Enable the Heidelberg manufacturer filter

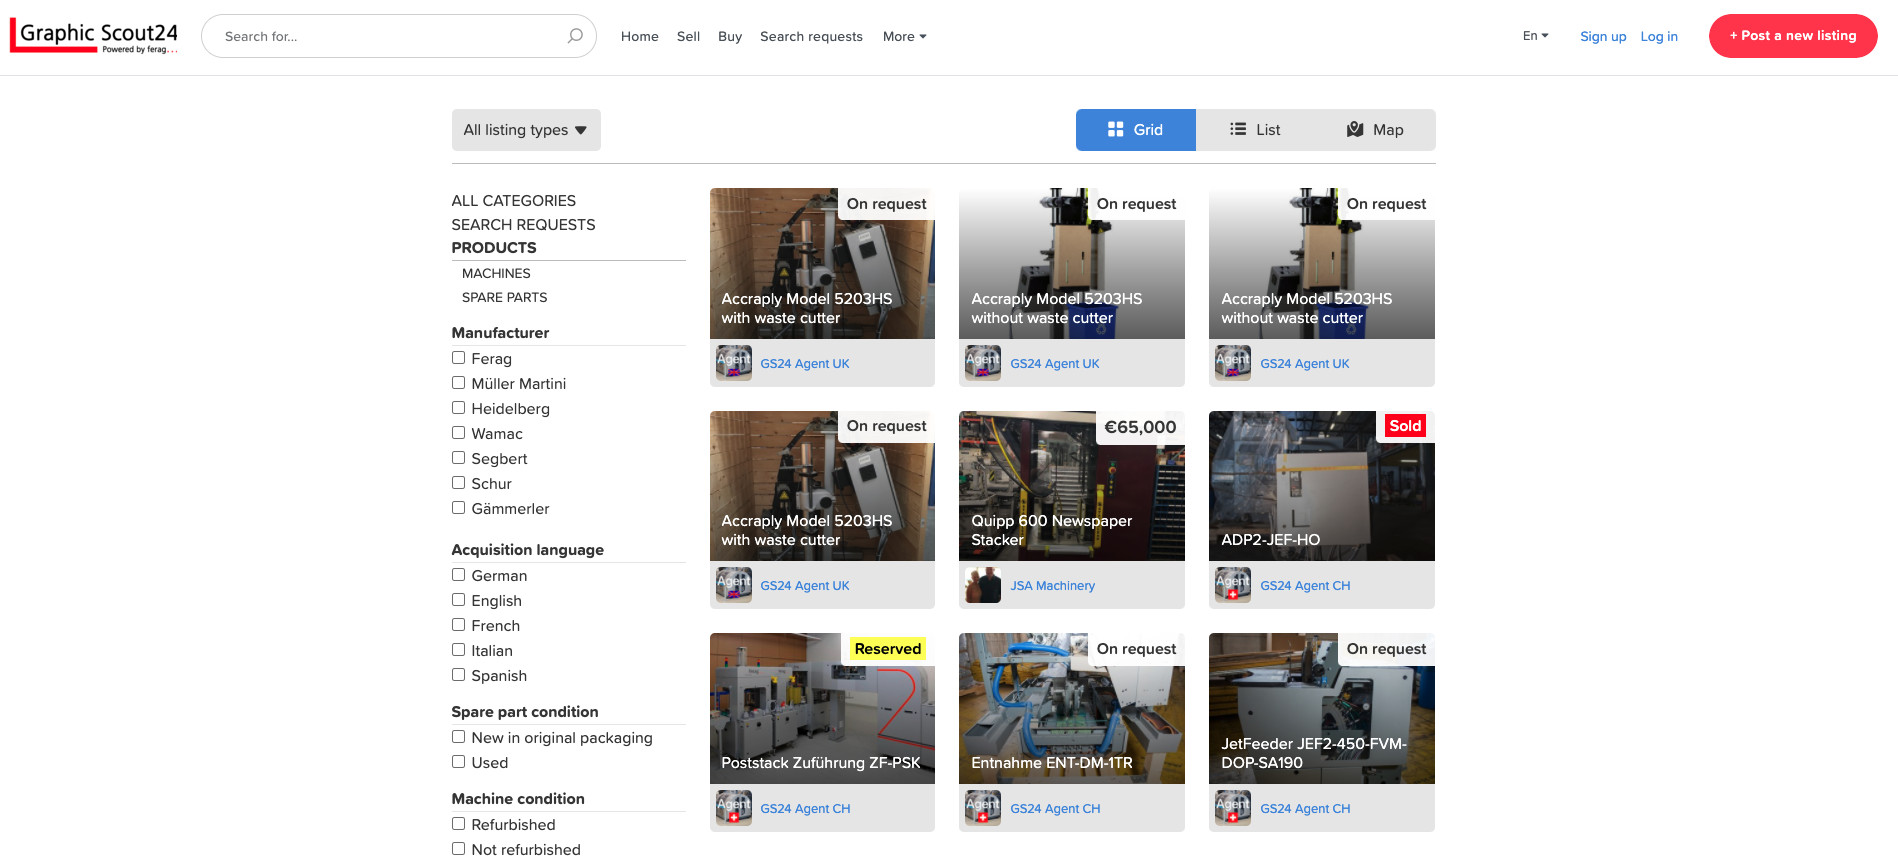[x=458, y=408]
